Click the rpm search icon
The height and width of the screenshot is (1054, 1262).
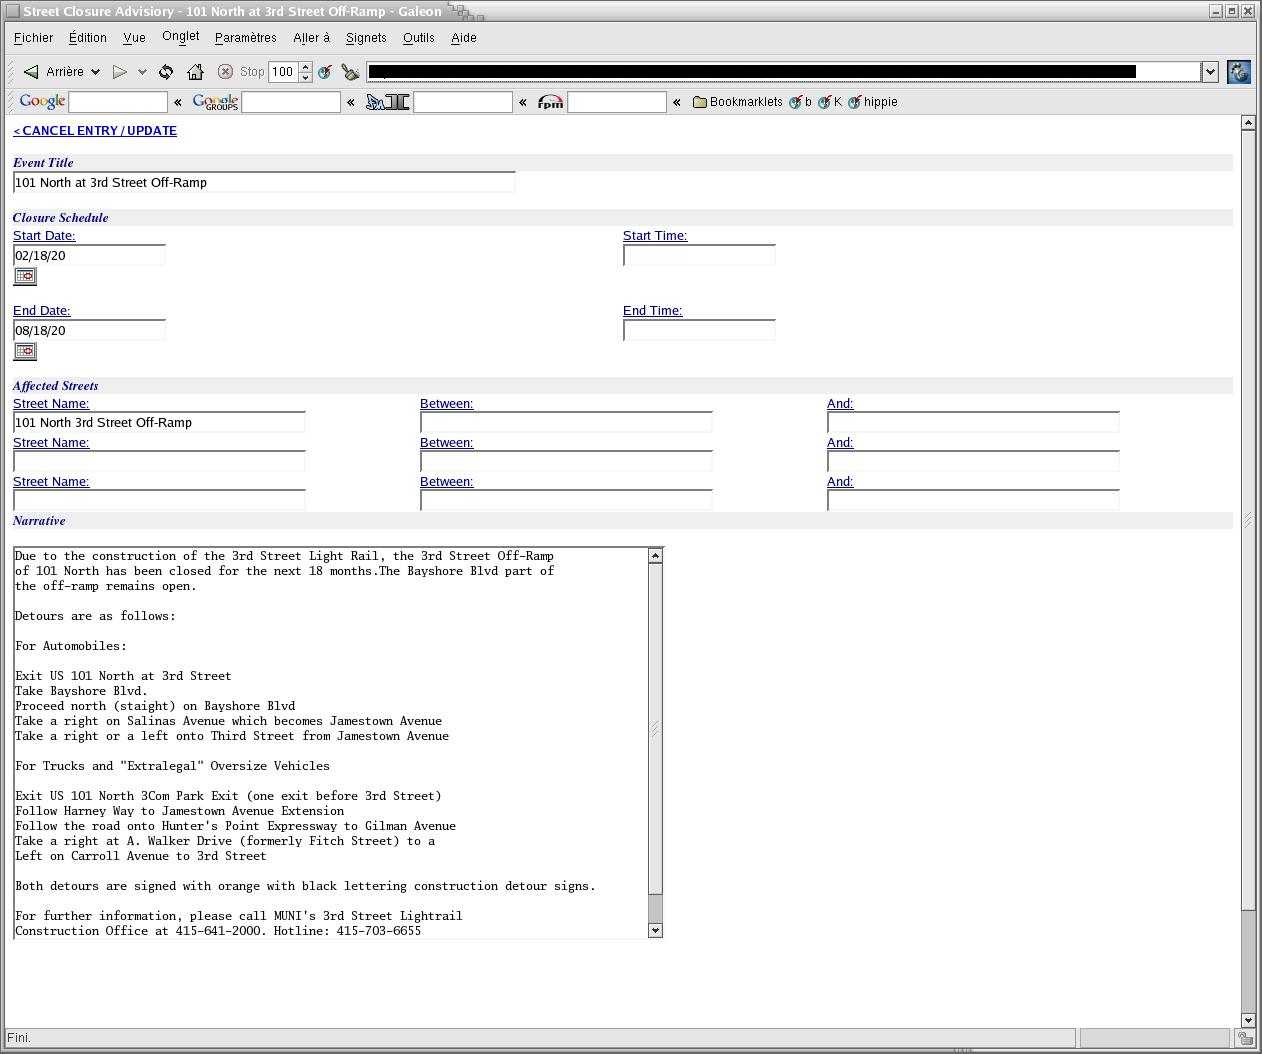[550, 102]
